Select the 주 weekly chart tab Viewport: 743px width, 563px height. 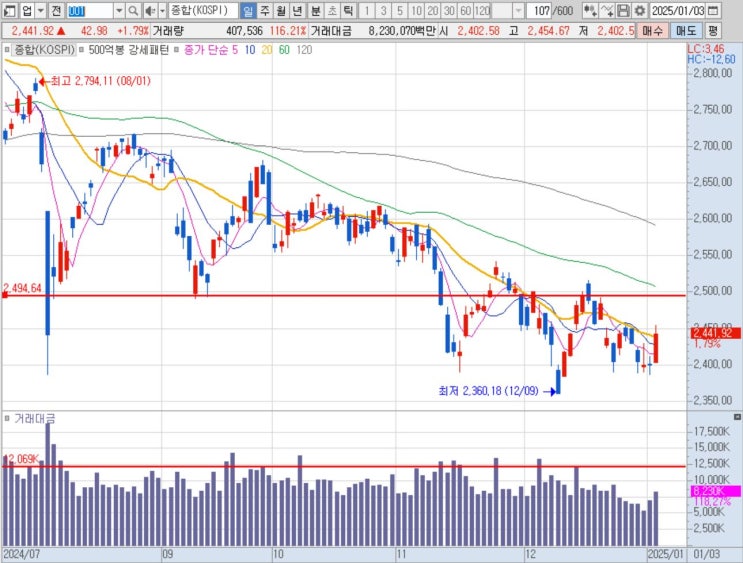pos(264,10)
